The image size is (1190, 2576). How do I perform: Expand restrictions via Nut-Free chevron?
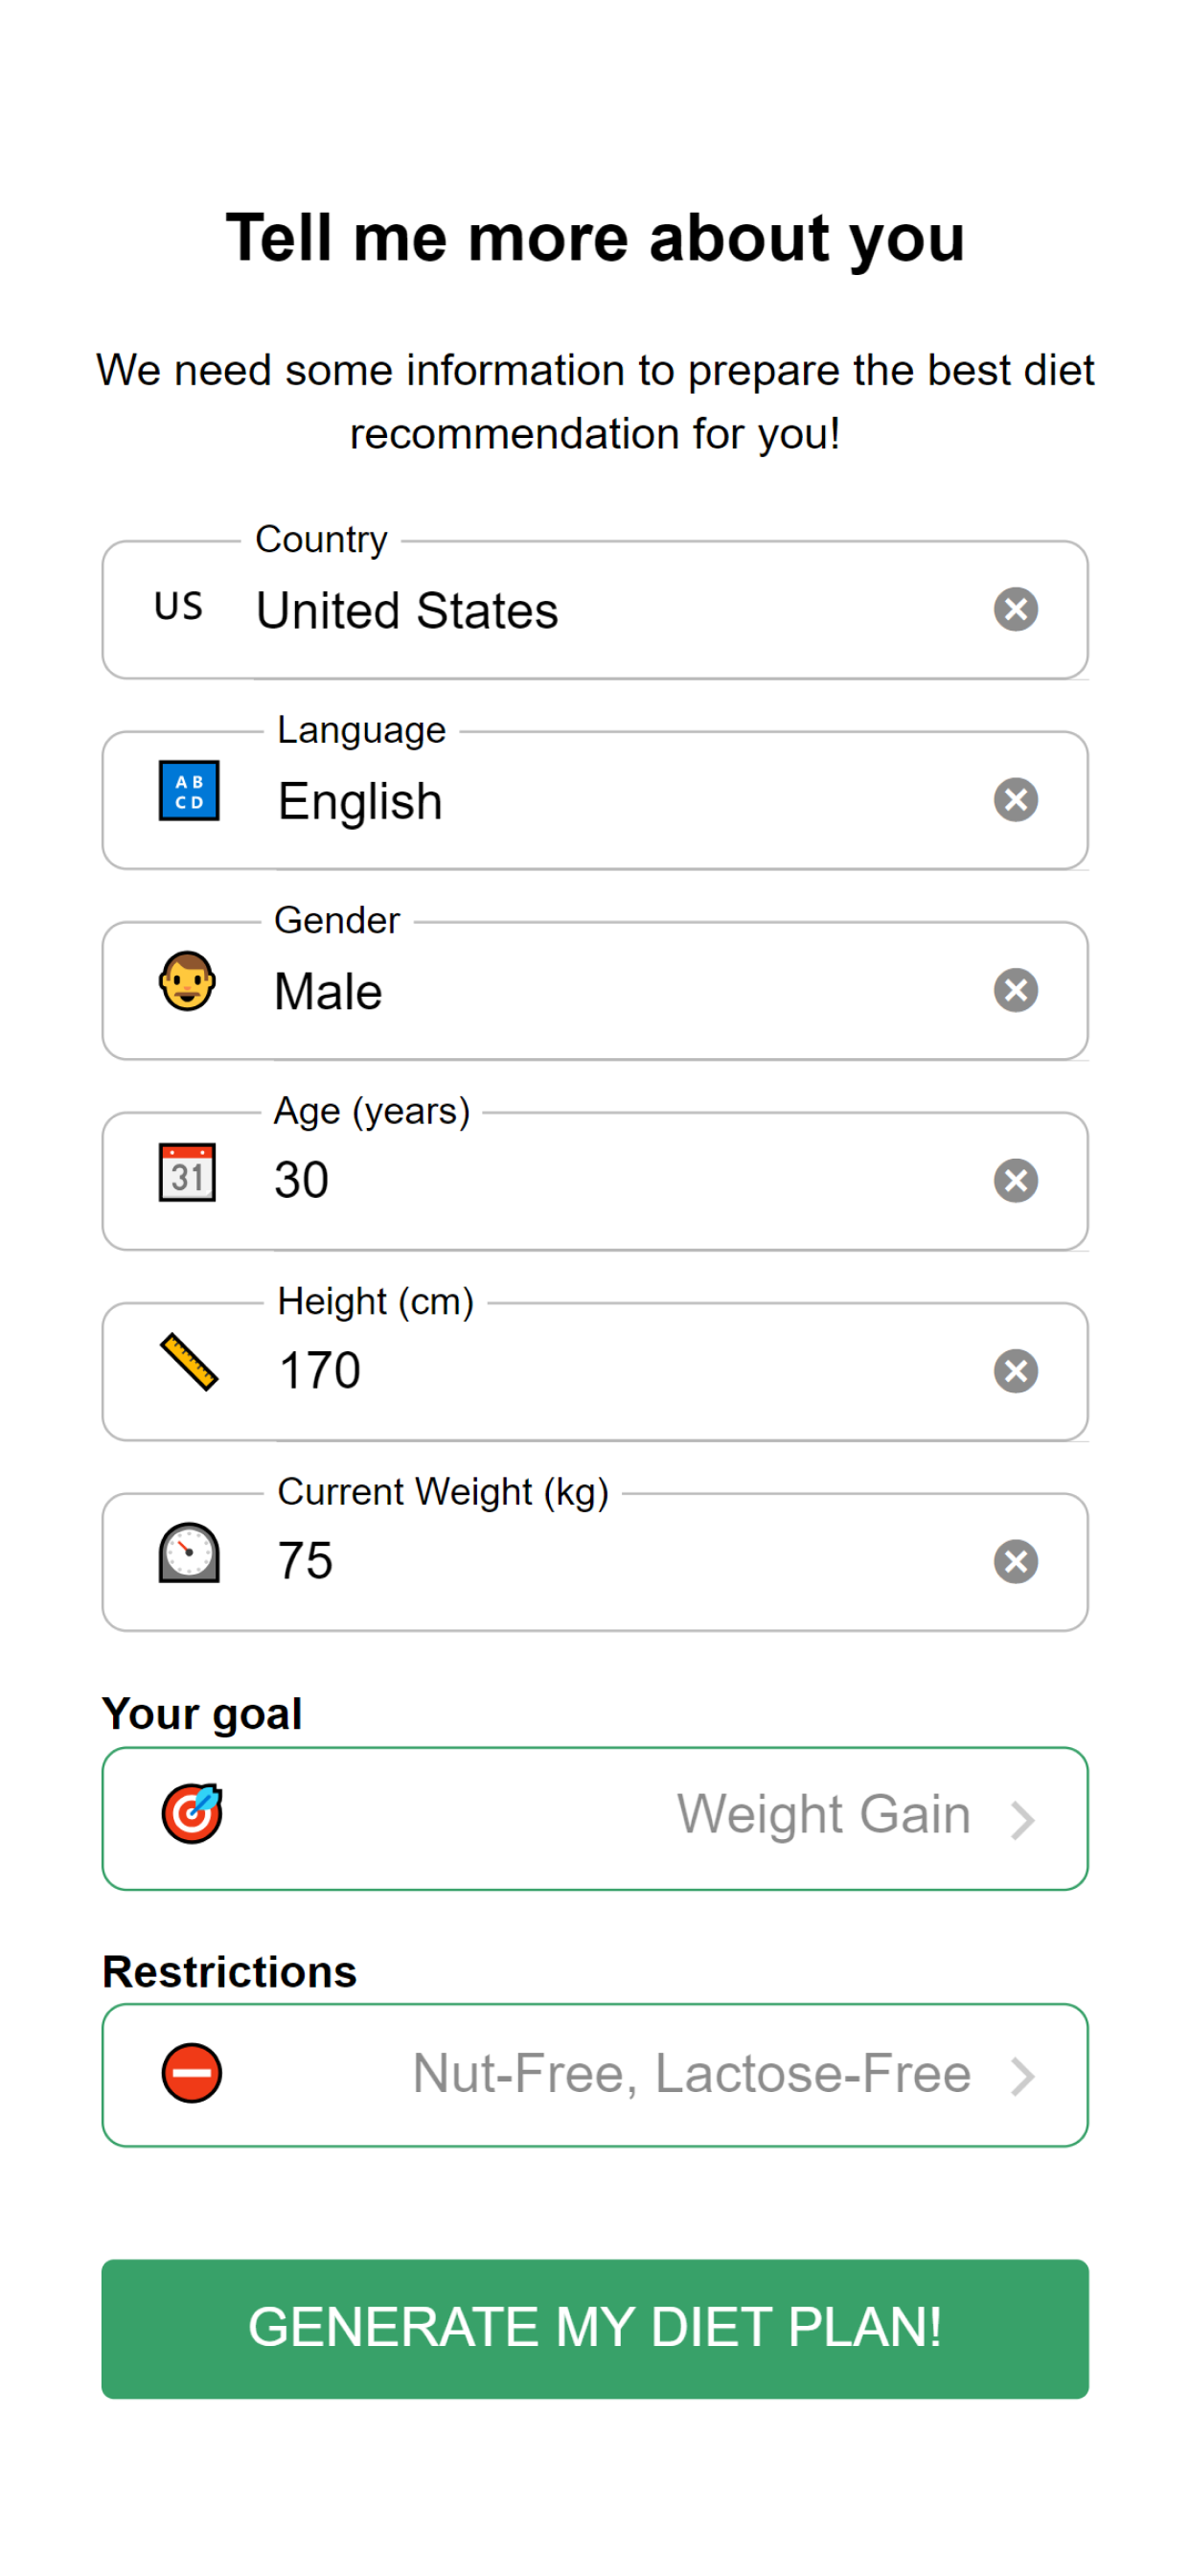point(1021,2077)
